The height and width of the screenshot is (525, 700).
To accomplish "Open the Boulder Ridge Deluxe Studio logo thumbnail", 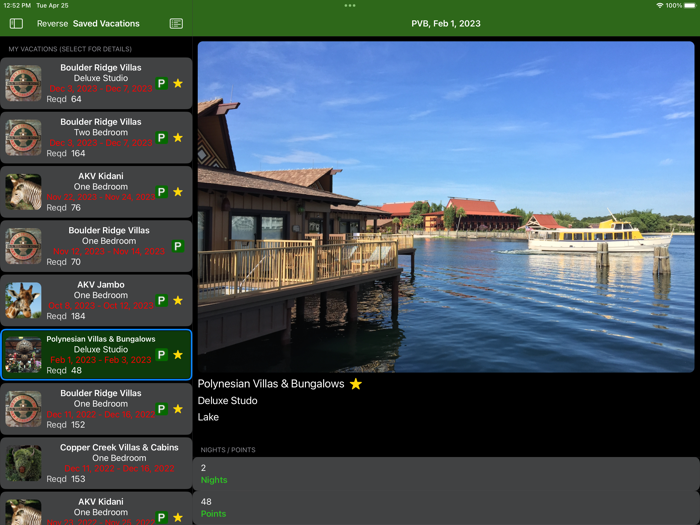I will coord(23,83).
